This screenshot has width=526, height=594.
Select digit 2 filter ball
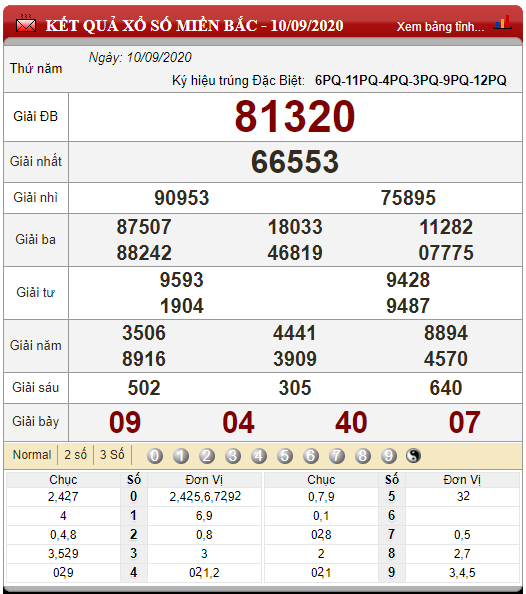pos(207,456)
